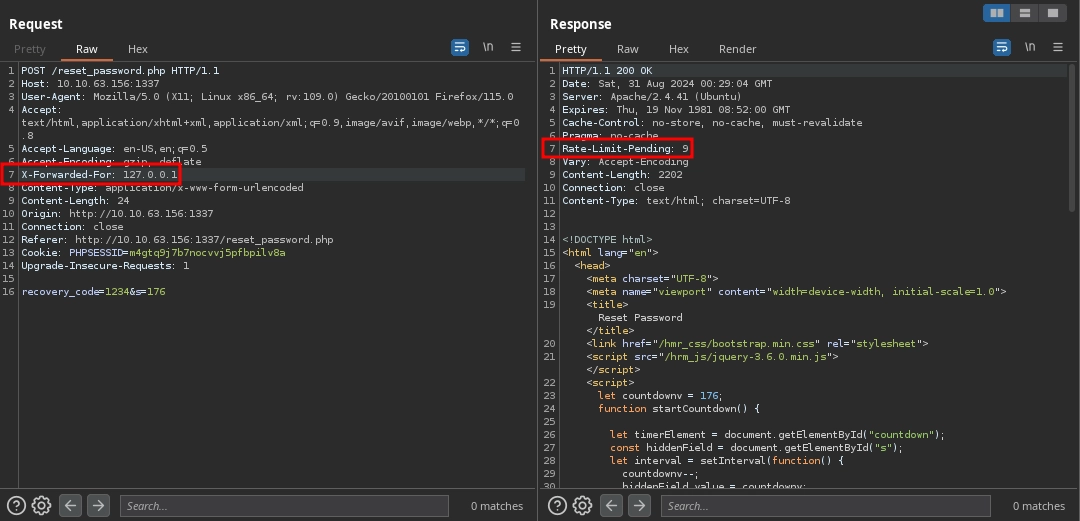Select top-bottom stacked layout icon
Viewport: 1080px width, 521px height.
[1024, 13]
